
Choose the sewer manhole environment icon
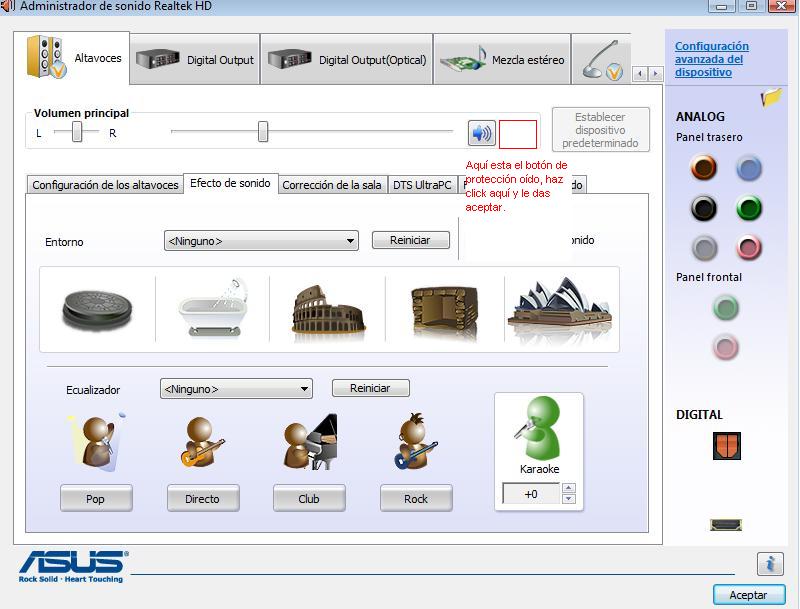tap(97, 309)
